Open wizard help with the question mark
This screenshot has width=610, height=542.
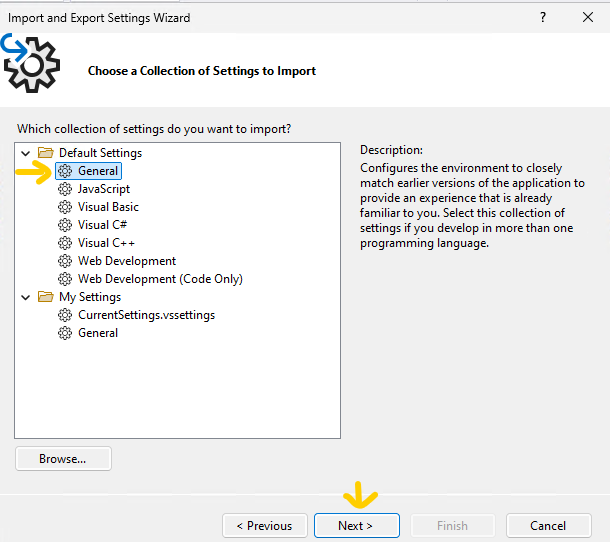(x=543, y=17)
